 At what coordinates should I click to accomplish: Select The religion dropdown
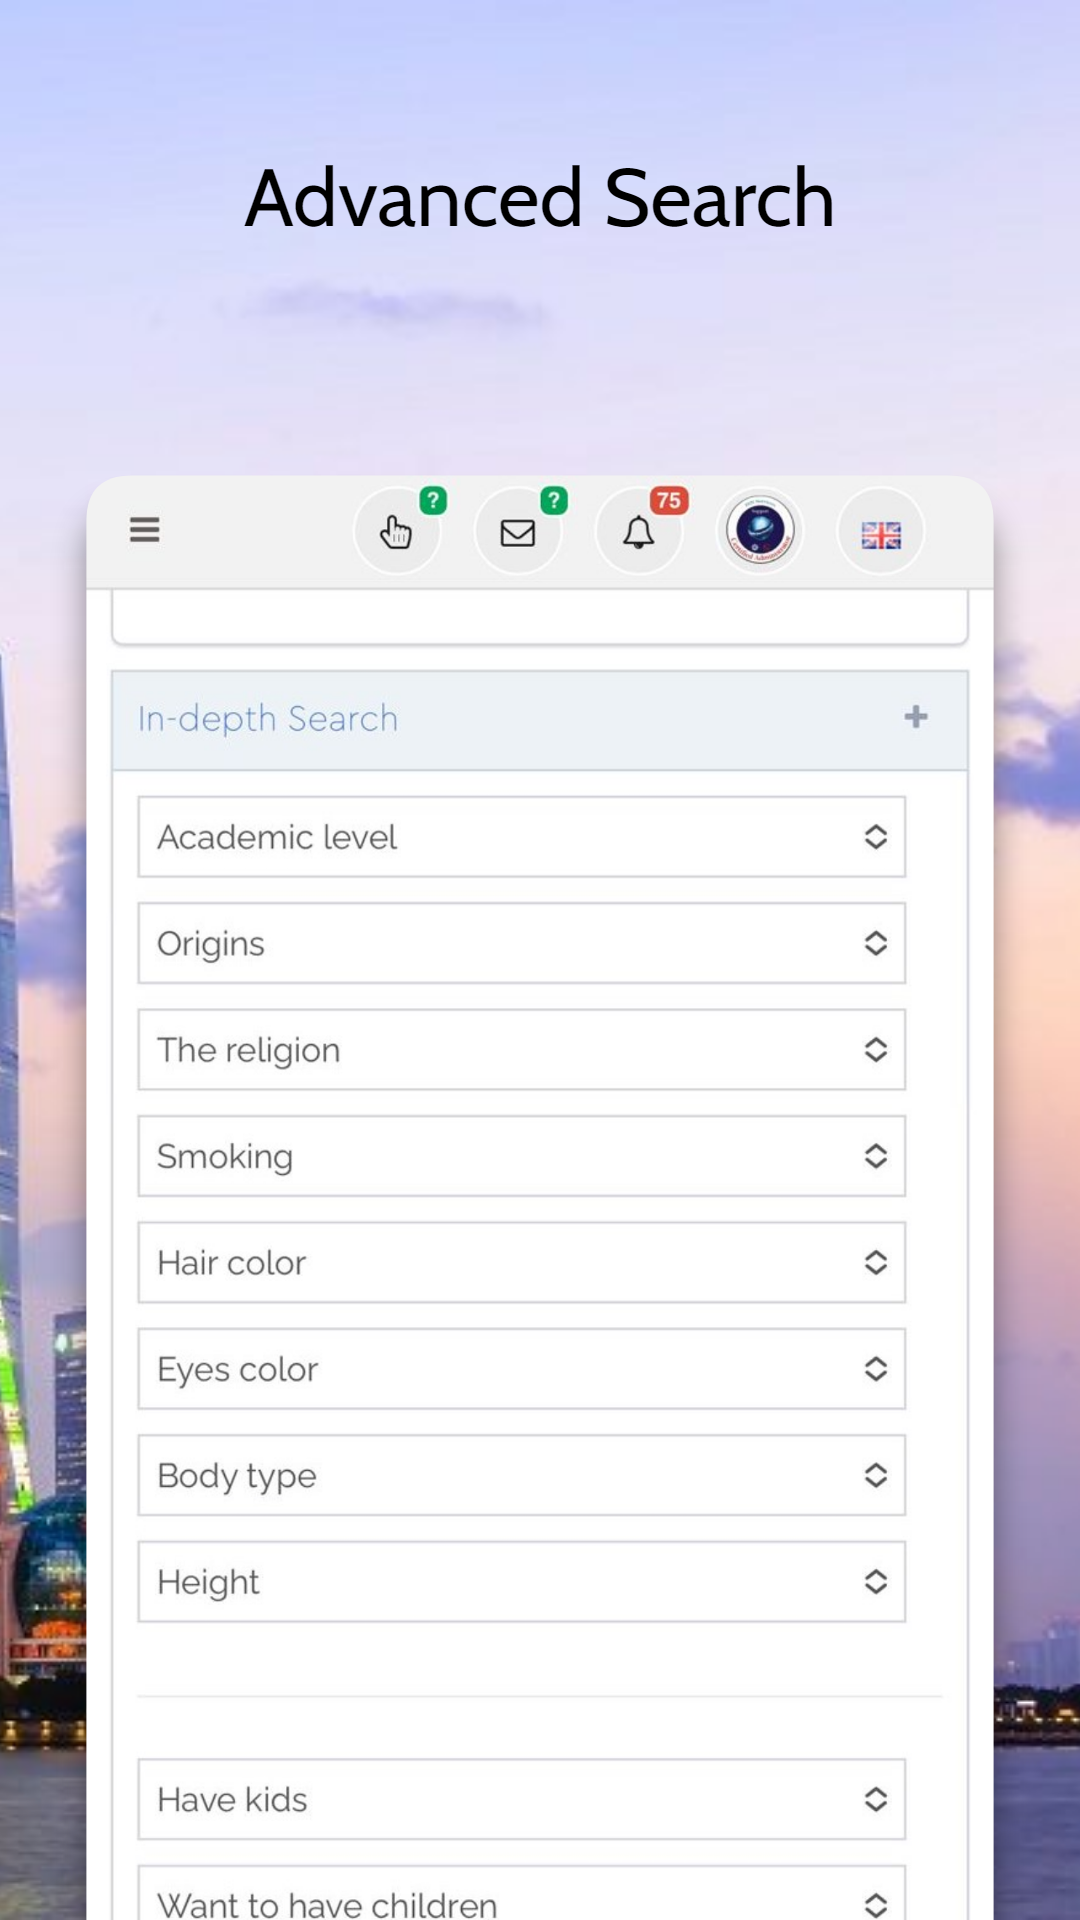click(521, 1050)
